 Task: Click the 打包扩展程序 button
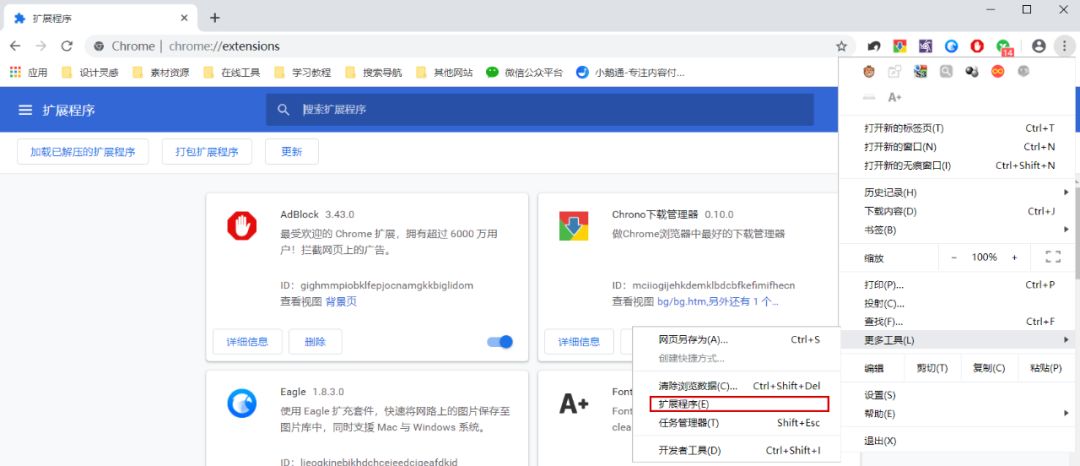(x=207, y=152)
